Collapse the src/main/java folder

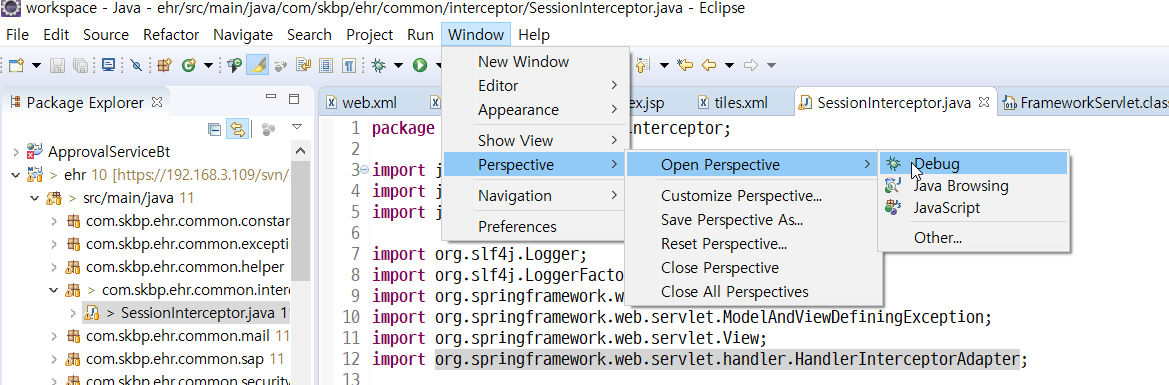[x=34, y=198]
